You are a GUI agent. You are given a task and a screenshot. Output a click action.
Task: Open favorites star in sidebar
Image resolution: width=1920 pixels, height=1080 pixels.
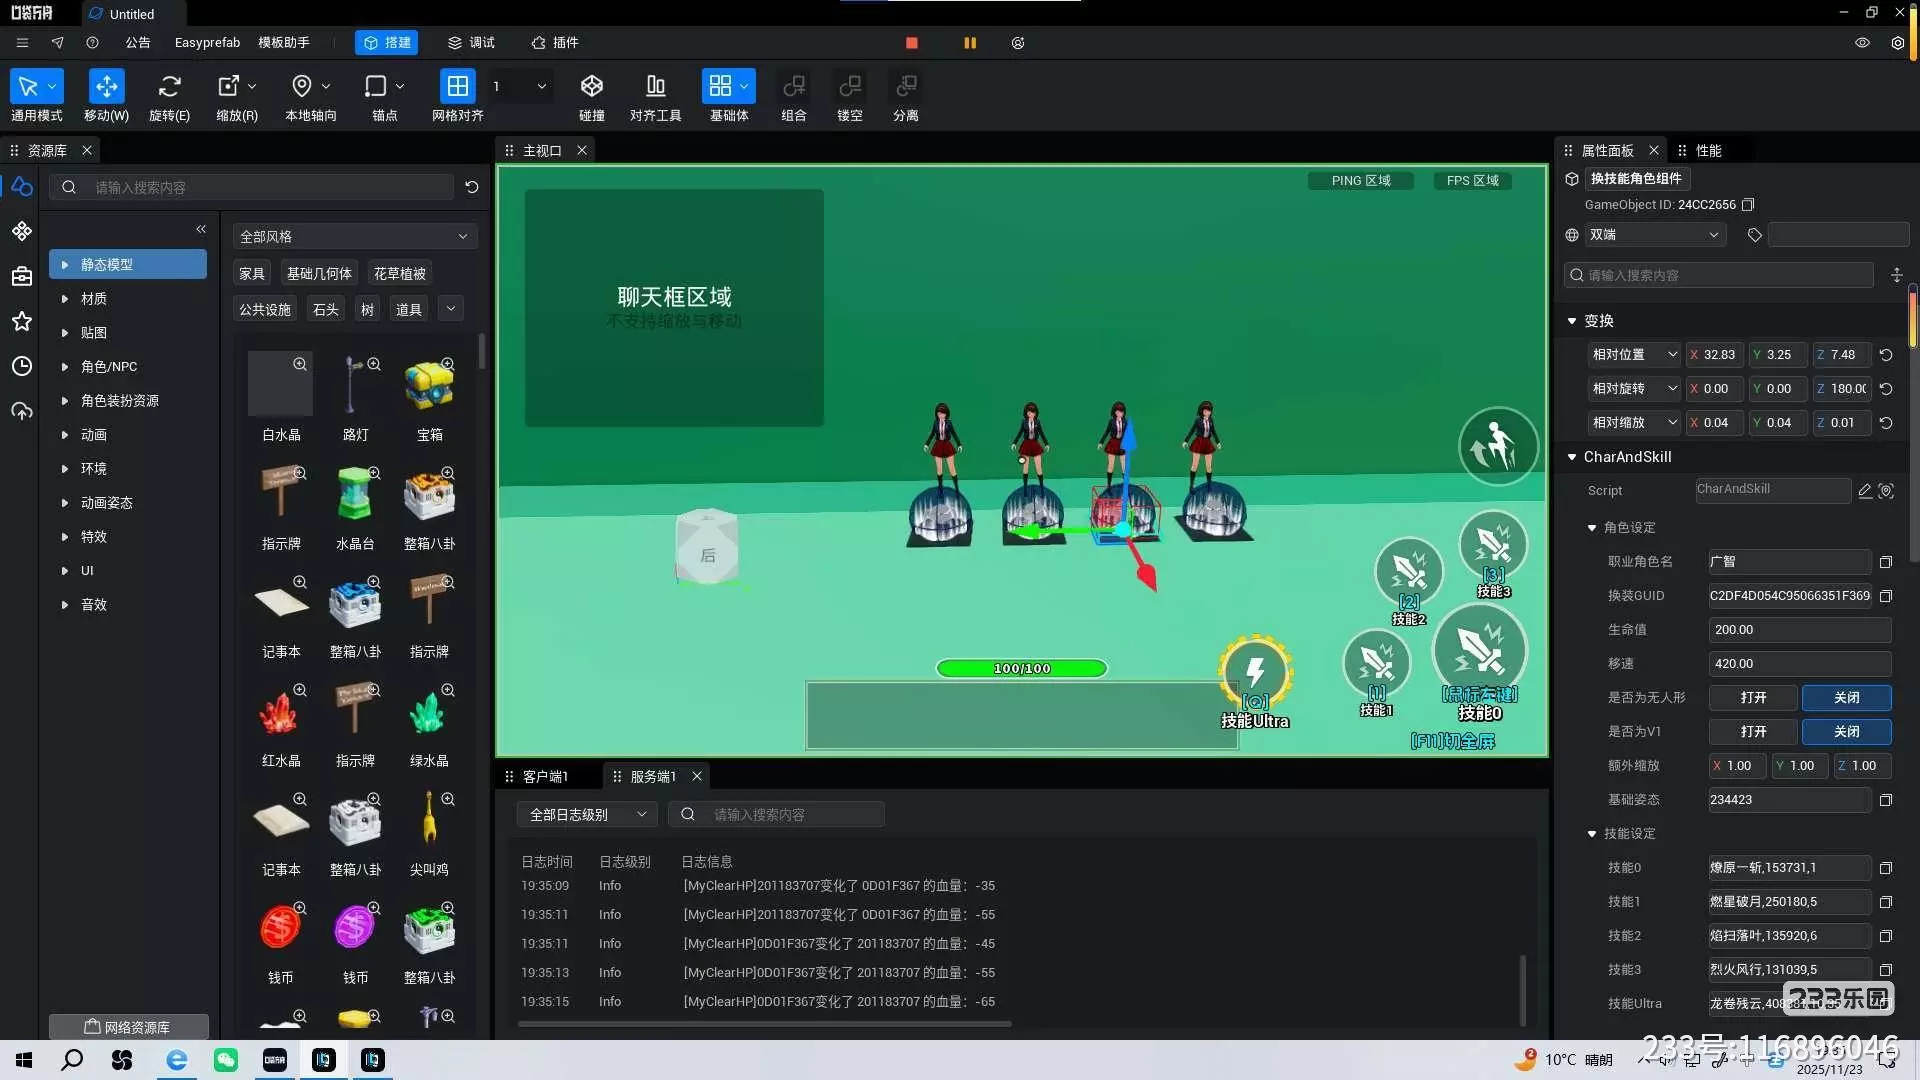21,321
